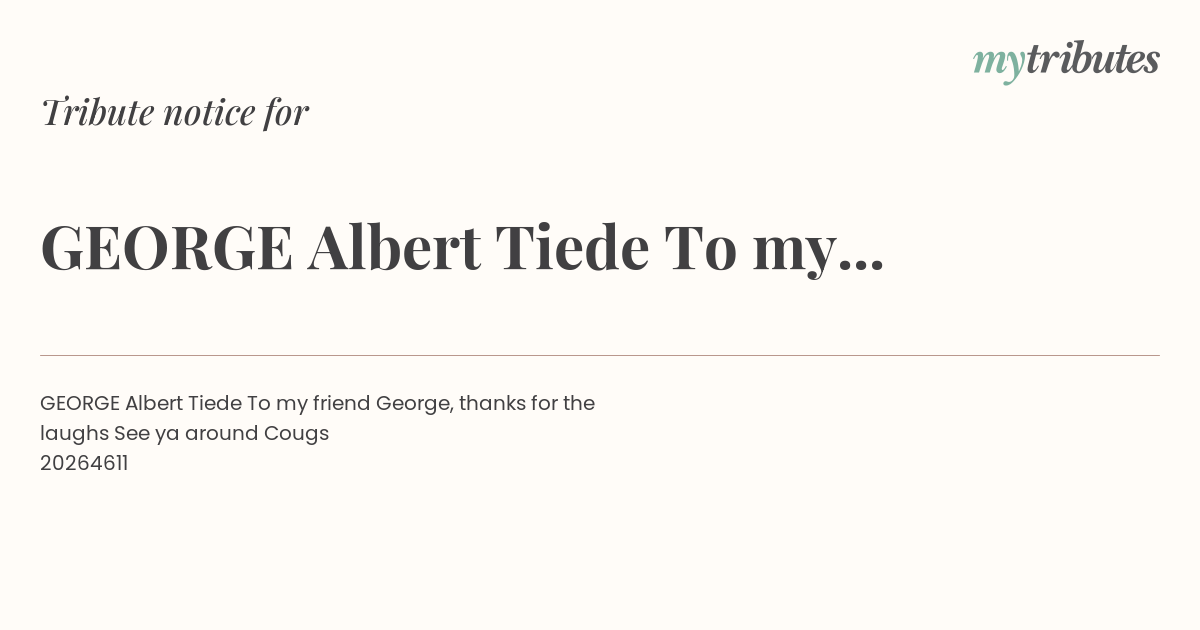Open the "GEORGE Albert Tiede To my..." title
This screenshot has width=1200, height=630.
tap(462, 248)
